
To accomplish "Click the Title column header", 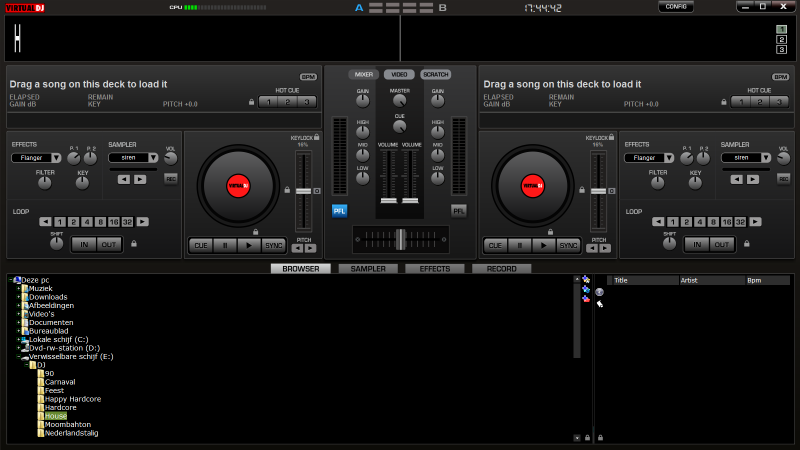I will pos(645,280).
